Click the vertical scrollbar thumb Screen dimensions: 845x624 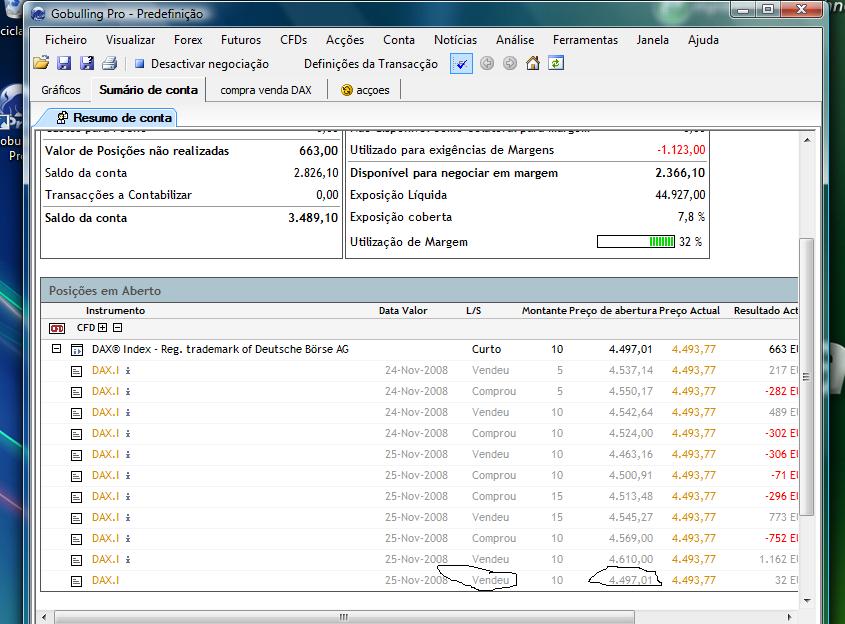coord(806,376)
